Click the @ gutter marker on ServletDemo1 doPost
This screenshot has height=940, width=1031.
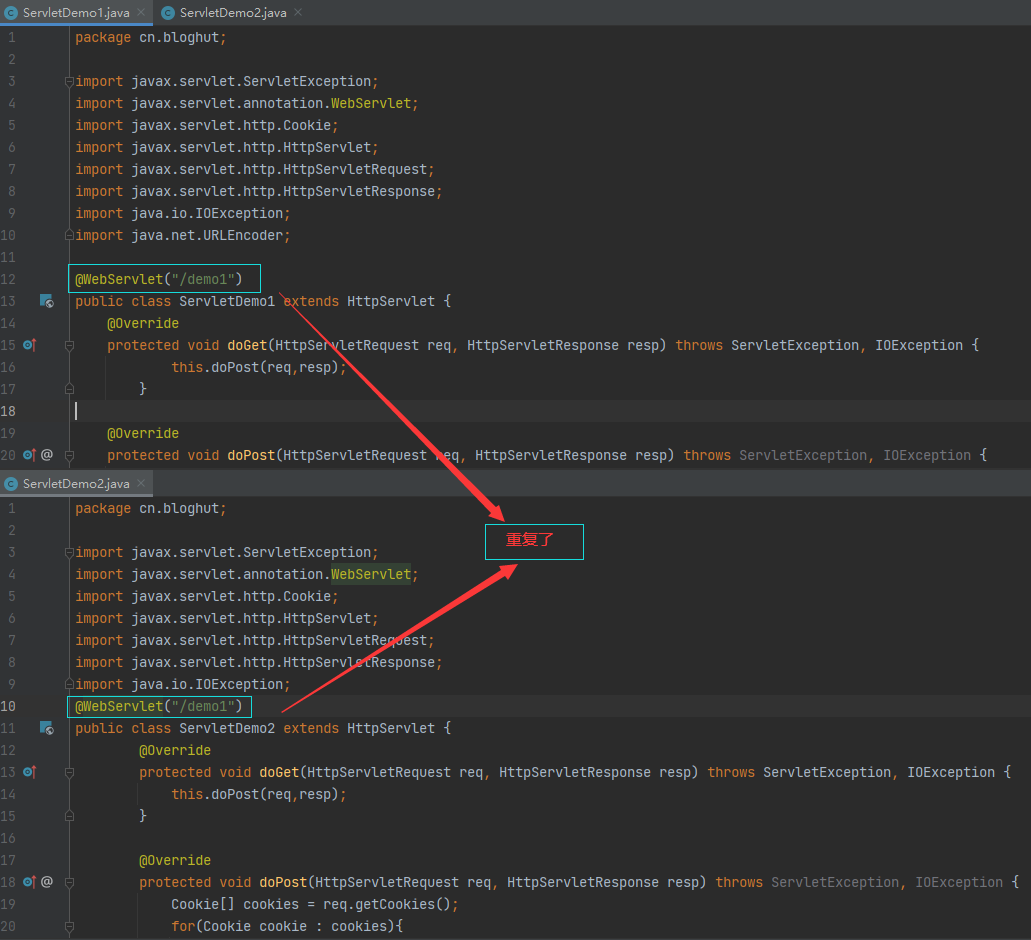47,455
